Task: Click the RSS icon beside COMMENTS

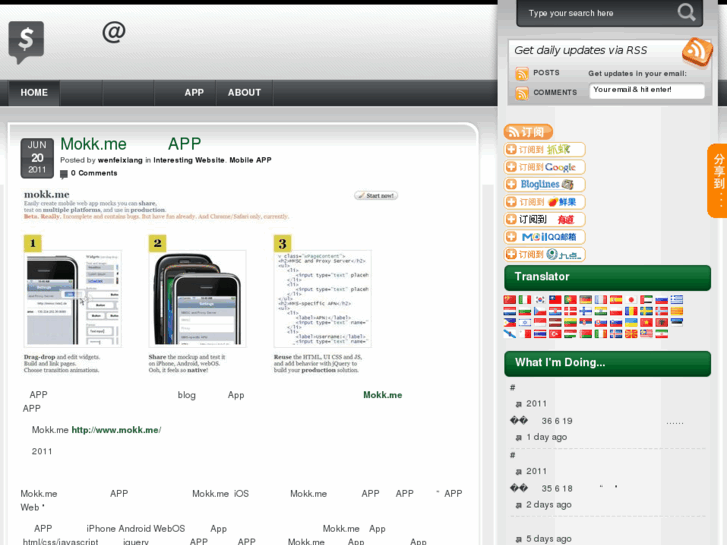Action: [x=522, y=93]
